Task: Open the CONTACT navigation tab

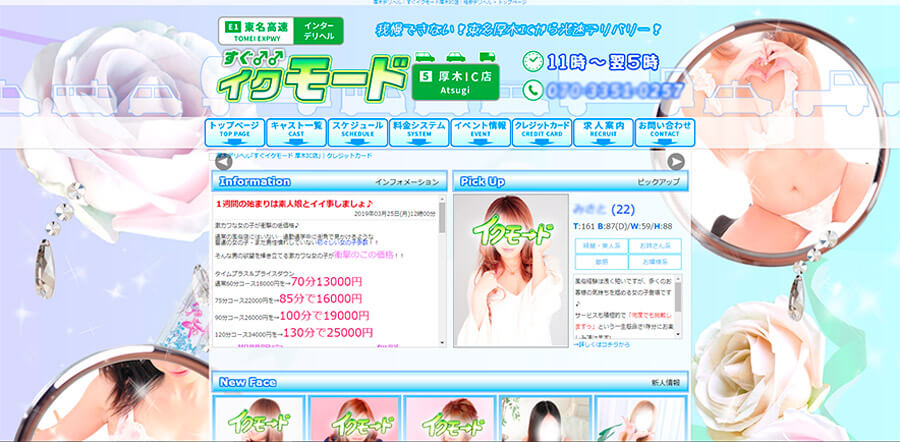Action: pos(664,133)
